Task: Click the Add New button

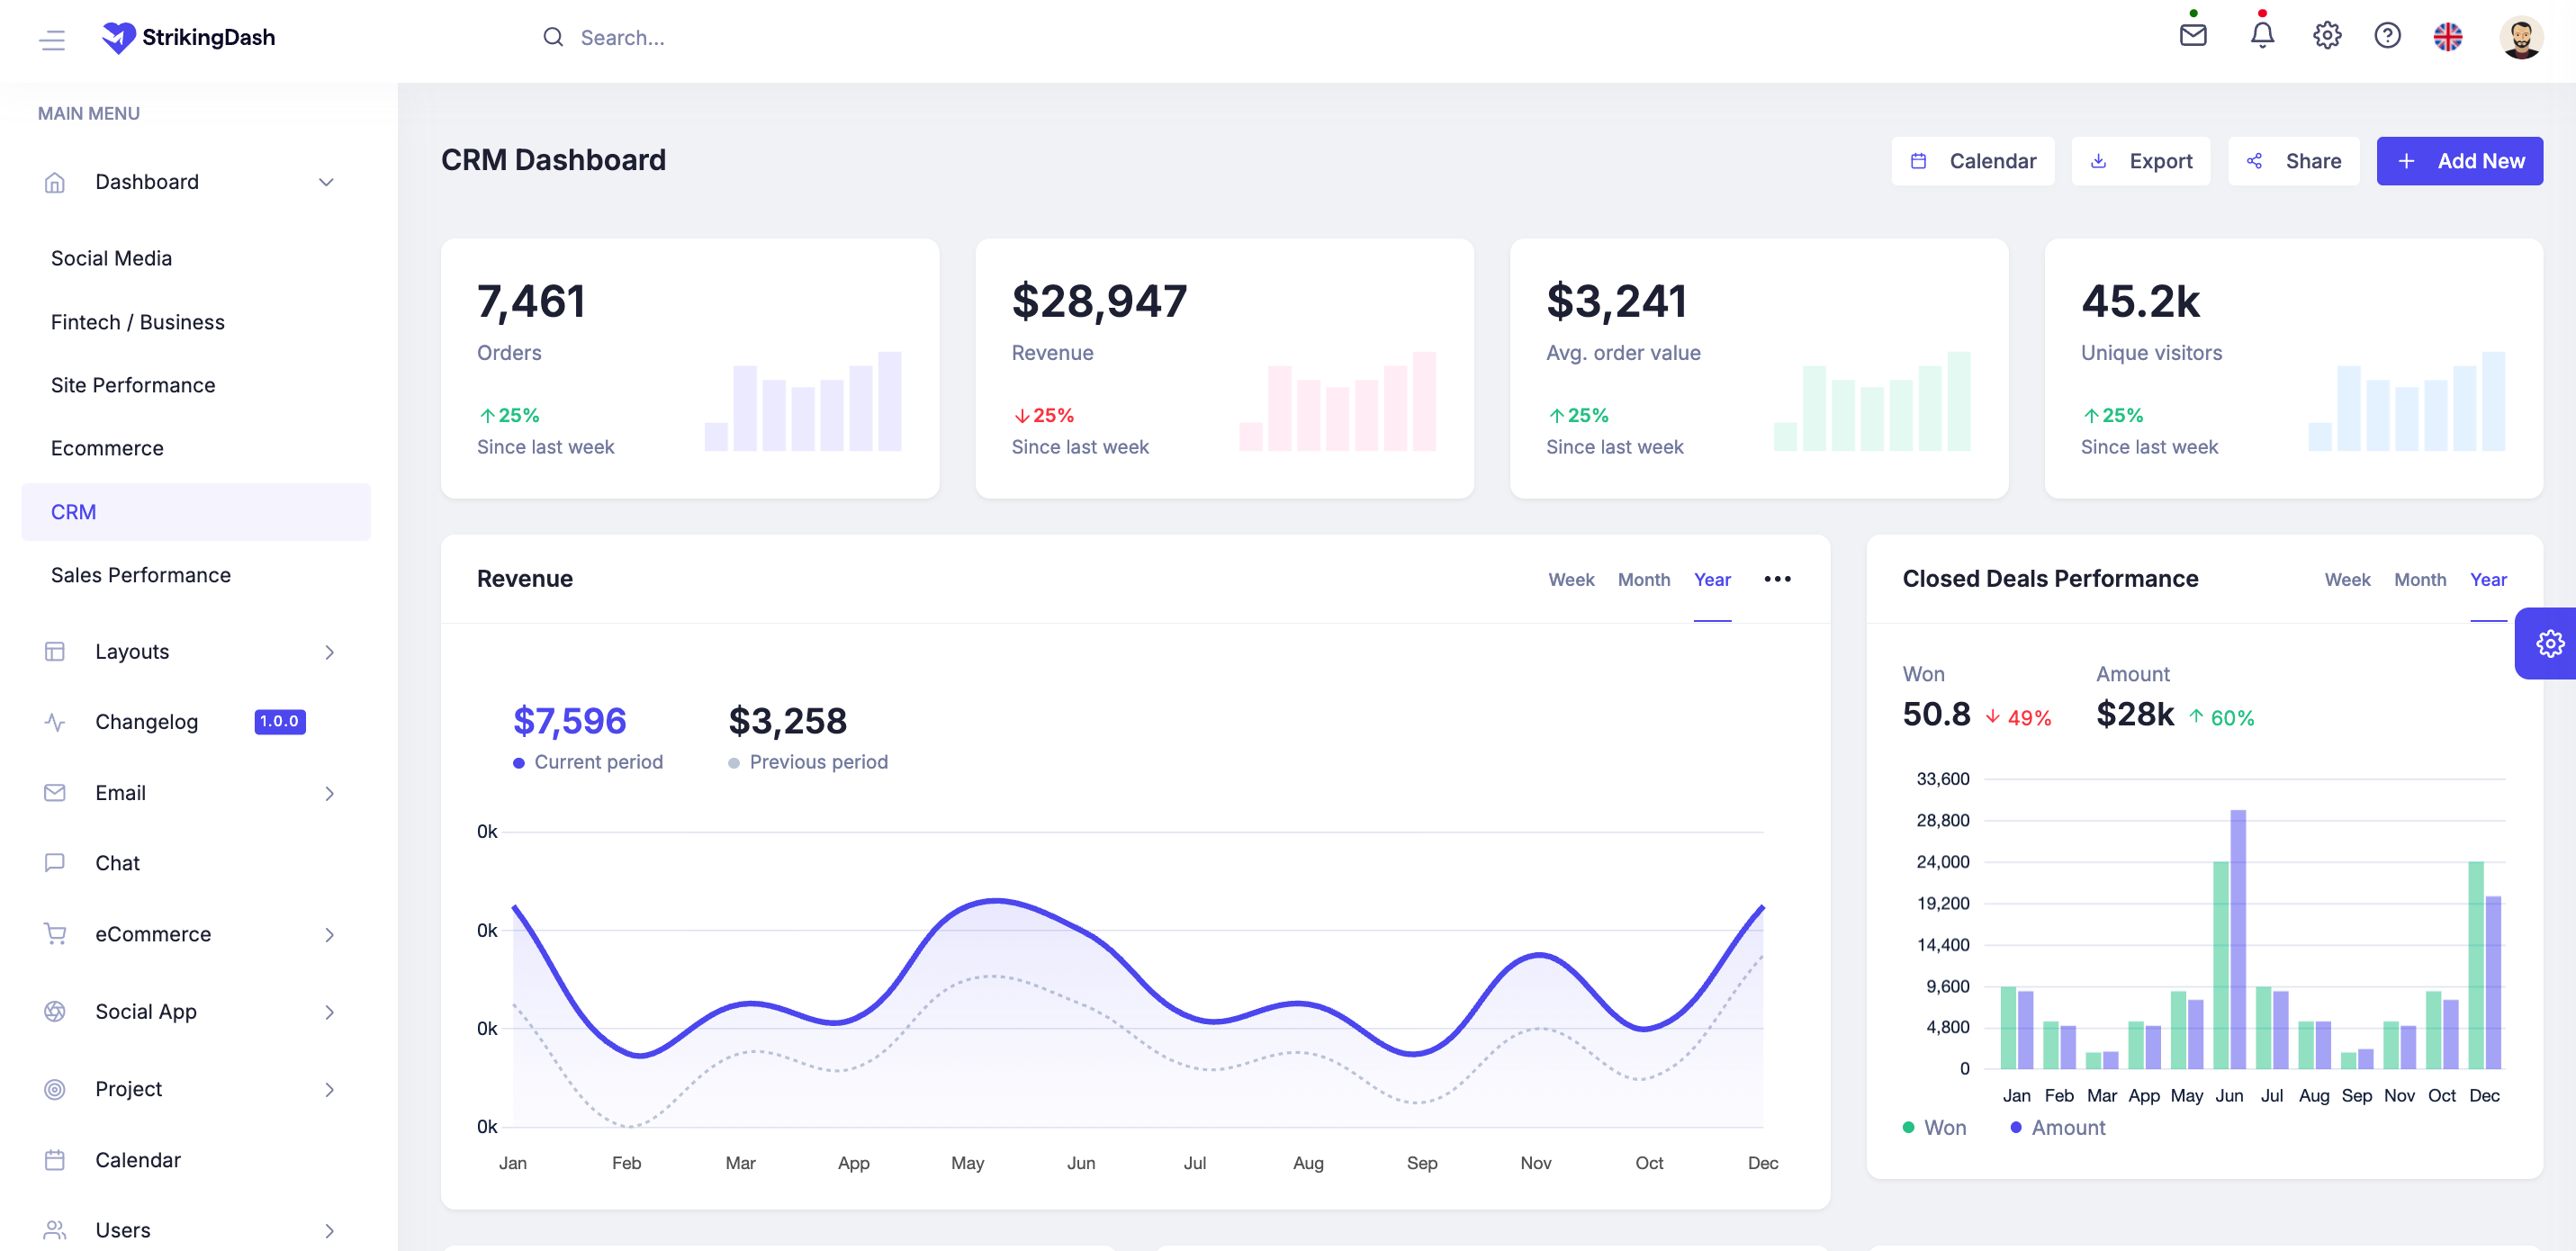Action: tap(2460, 160)
